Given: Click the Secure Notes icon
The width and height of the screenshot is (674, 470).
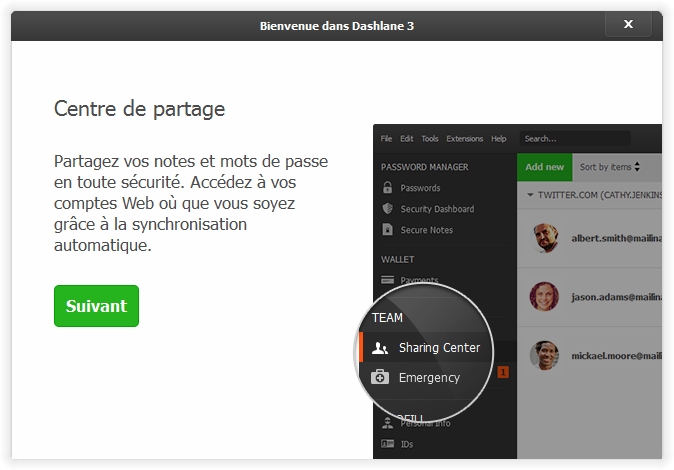Looking at the screenshot, I should tap(387, 229).
